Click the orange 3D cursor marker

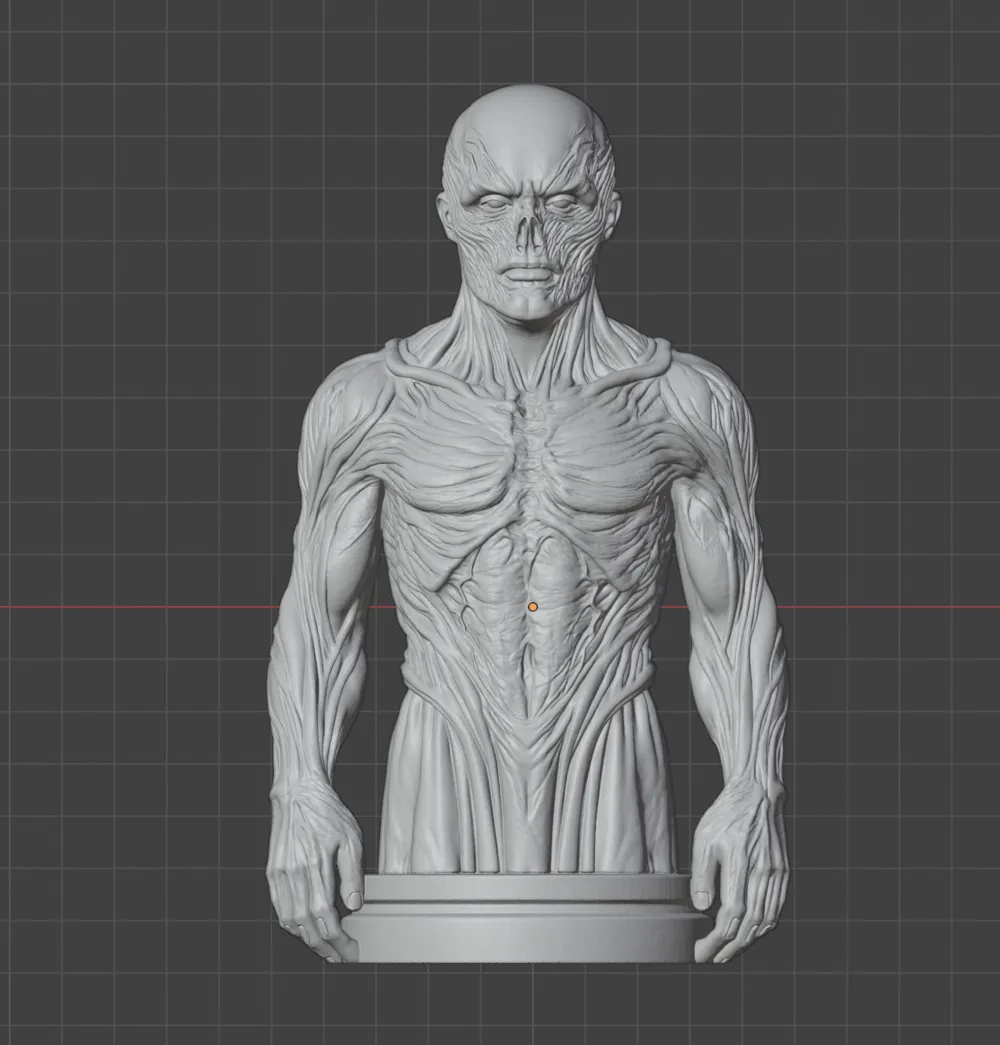(535, 606)
